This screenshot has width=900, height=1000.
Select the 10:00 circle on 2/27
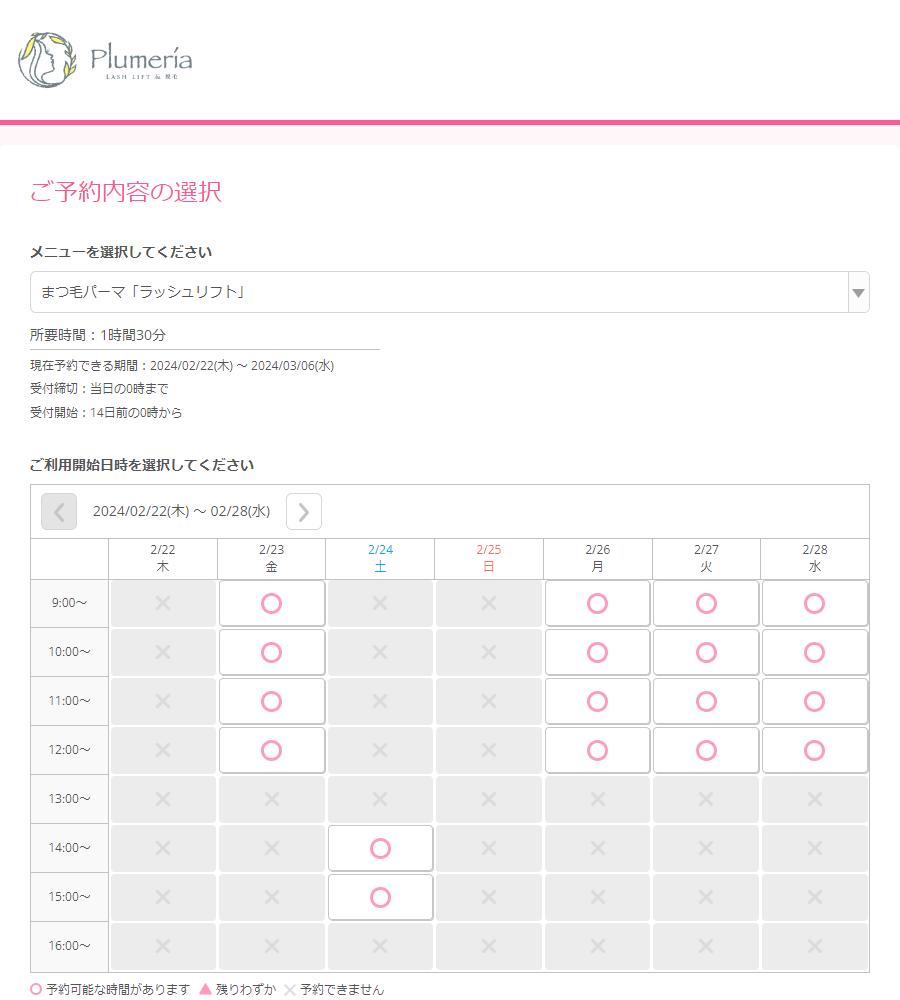706,652
